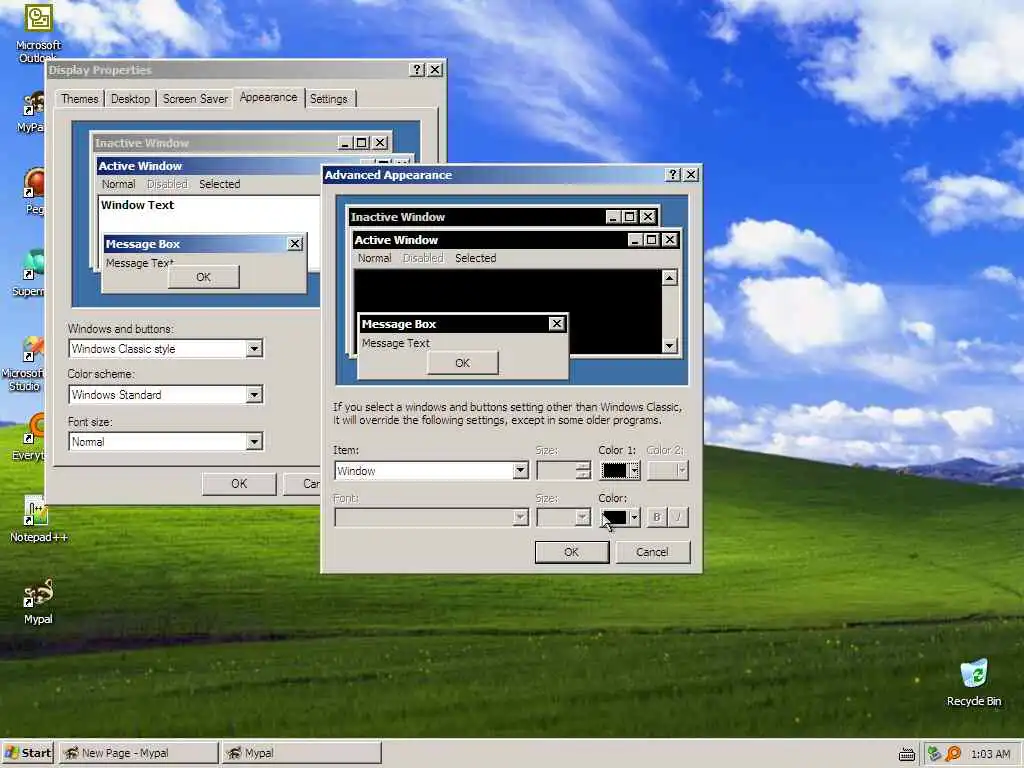1024x768 pixels.
Task: Switch to Themes tab in Display Properties
Action: coord(80,99)
